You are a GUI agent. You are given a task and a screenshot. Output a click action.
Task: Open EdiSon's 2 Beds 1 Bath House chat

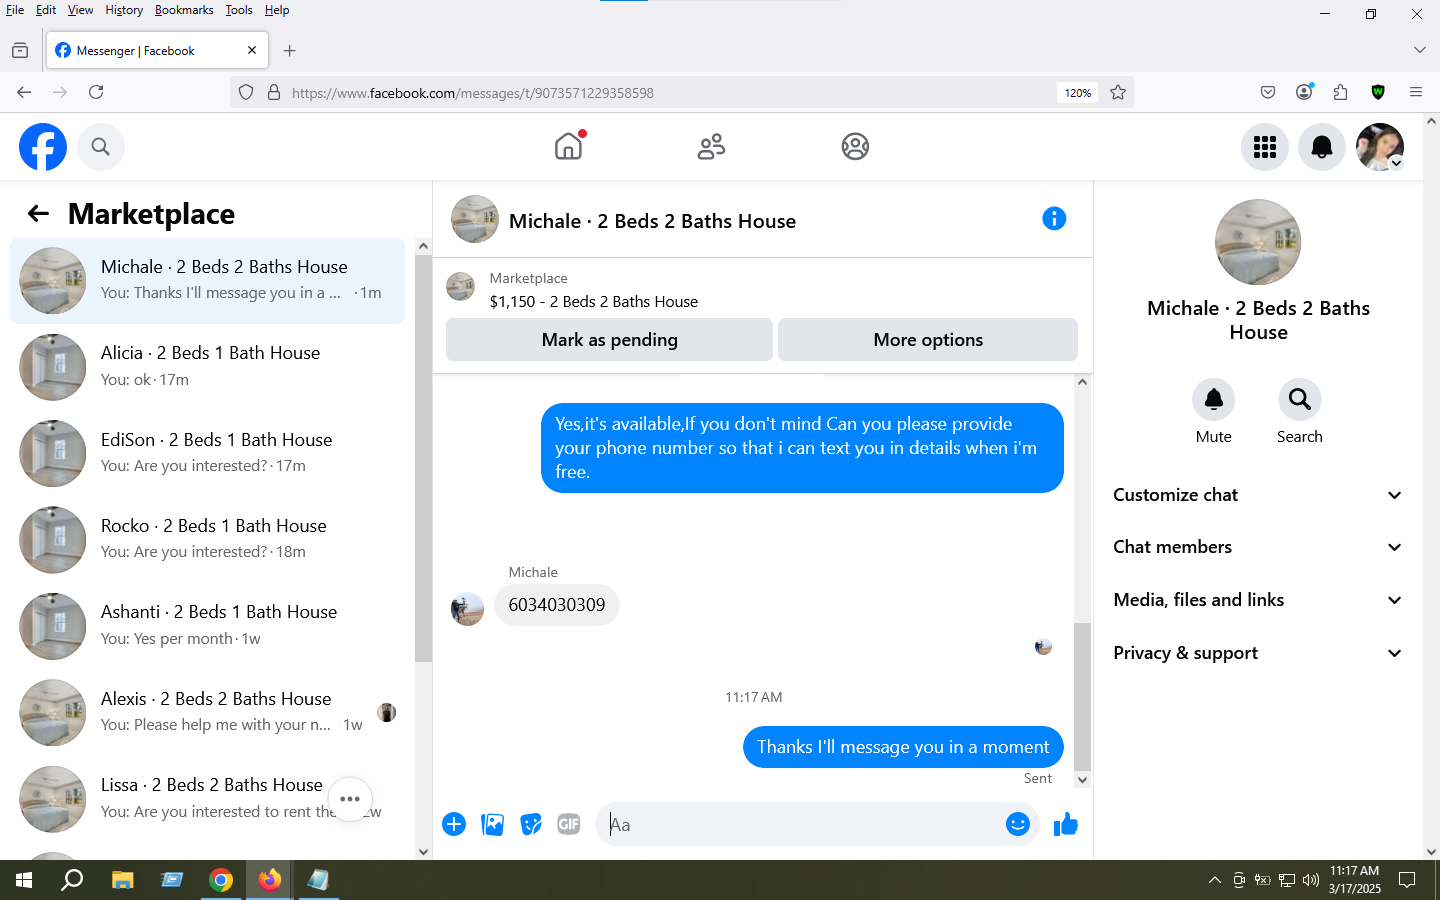click(207, 453)
